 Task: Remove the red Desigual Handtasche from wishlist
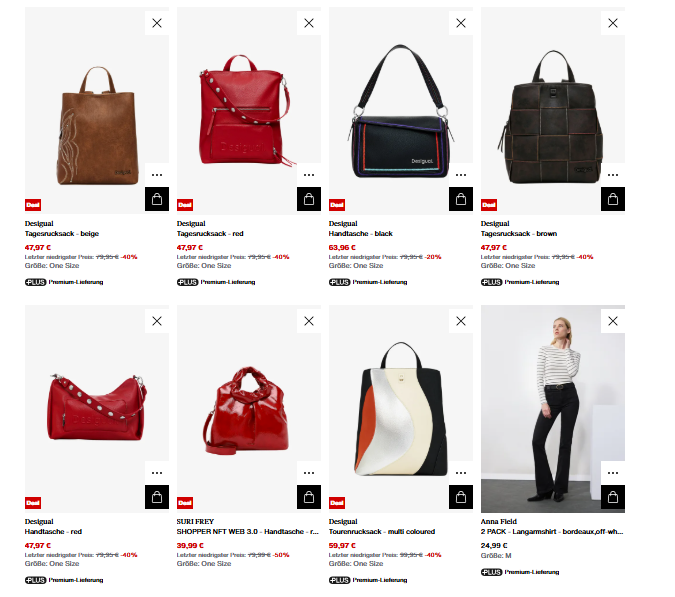coord(157,321)
